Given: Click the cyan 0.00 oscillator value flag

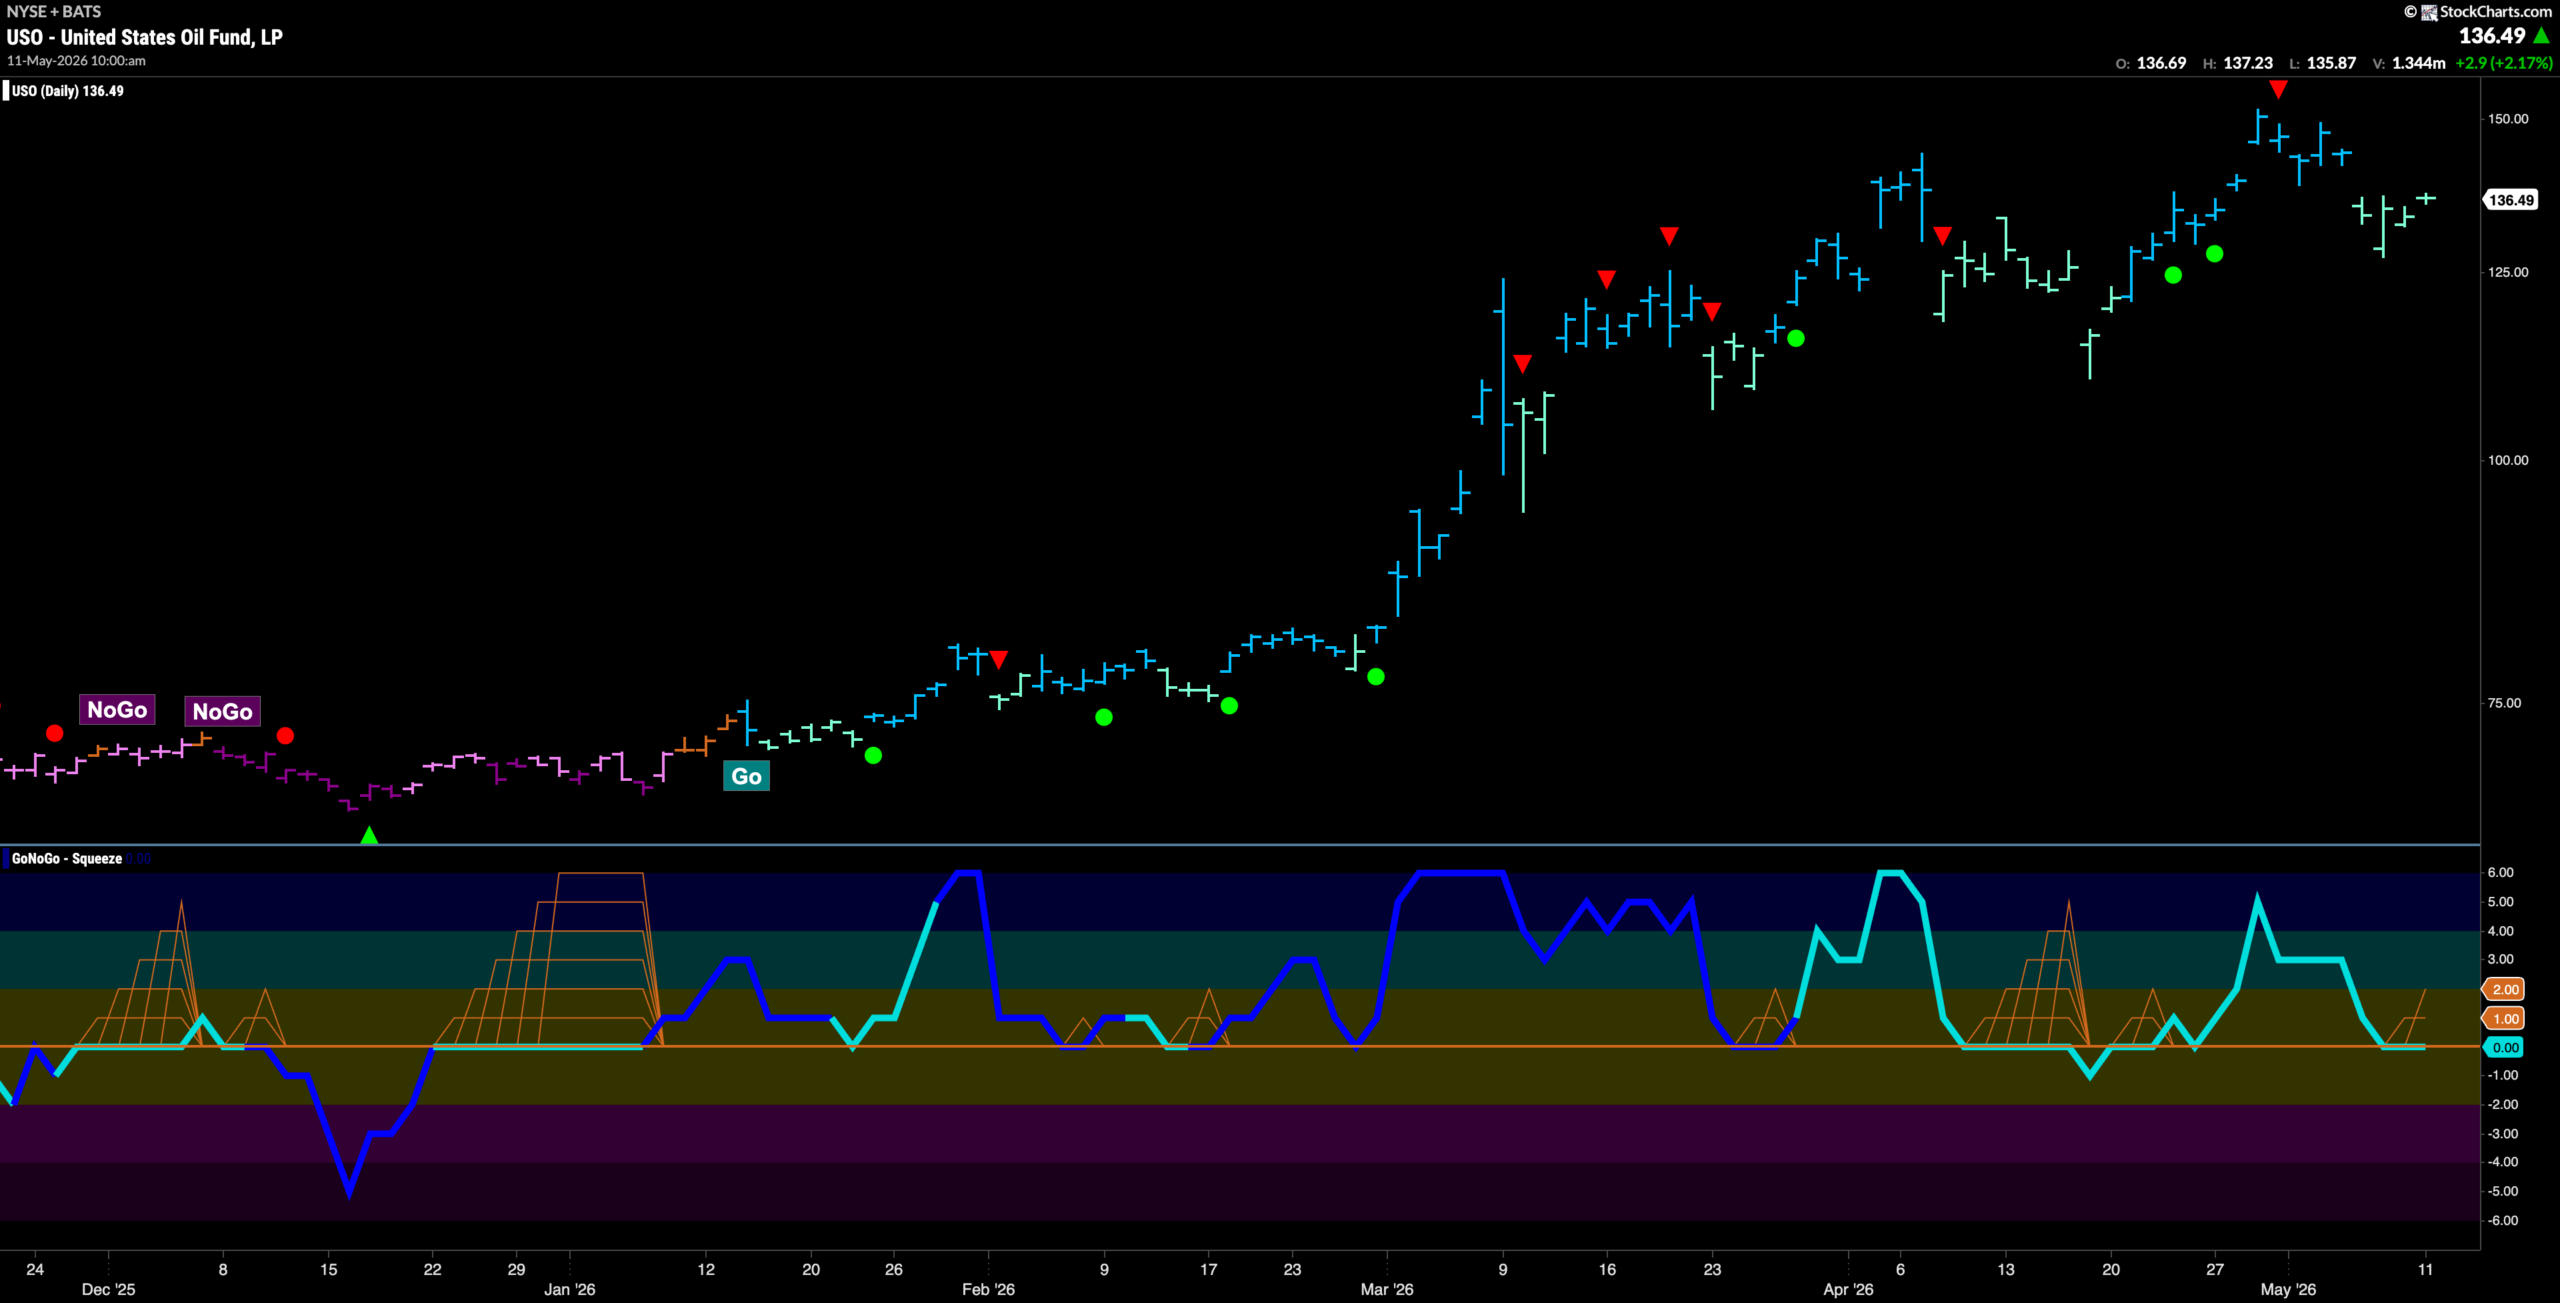Looking at the screenshot, I should point(2504,1047).
